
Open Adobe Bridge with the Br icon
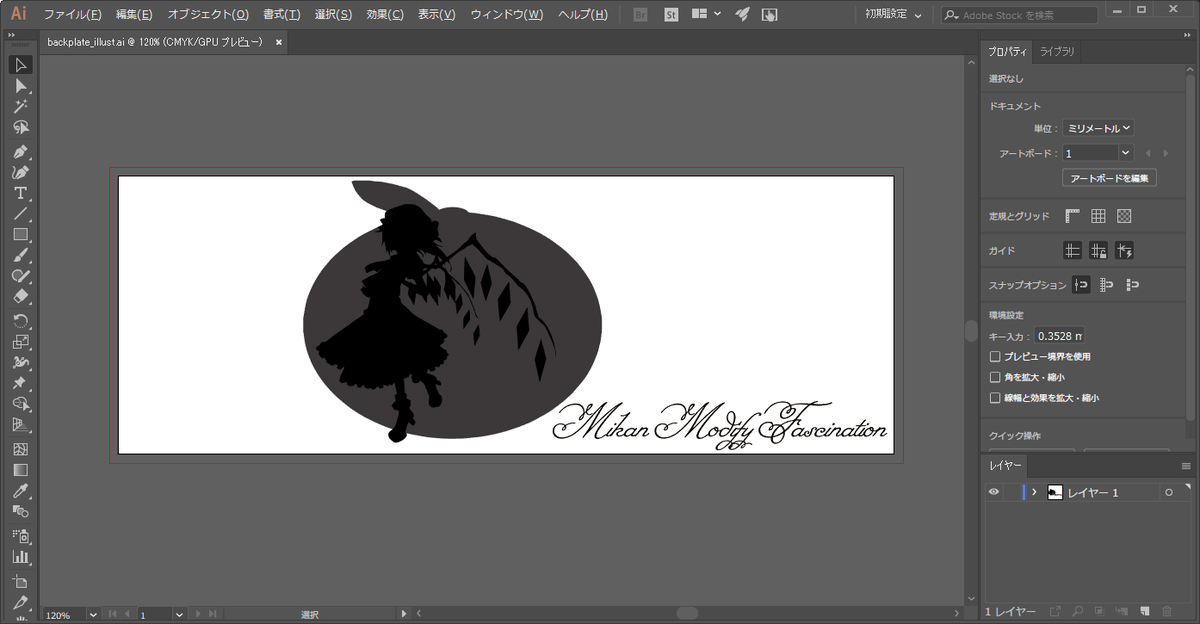(641, 14)
